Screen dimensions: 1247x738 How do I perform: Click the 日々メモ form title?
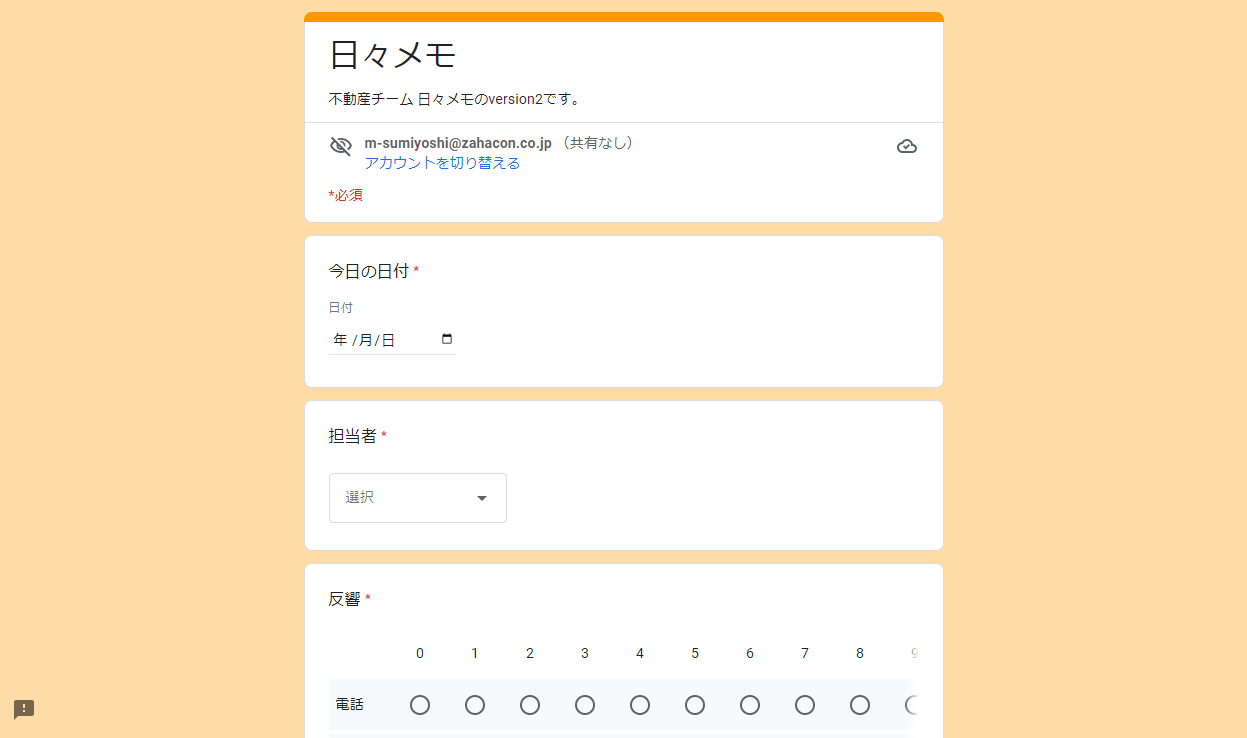click(393, 55)
